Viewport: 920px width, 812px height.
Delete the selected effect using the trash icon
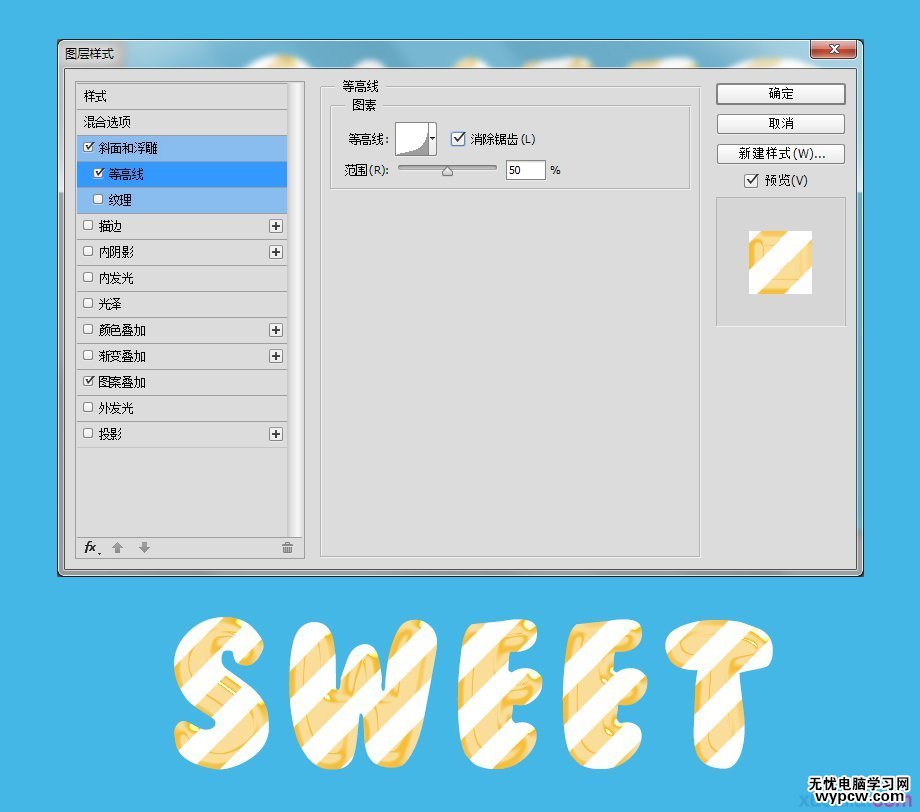287,548
